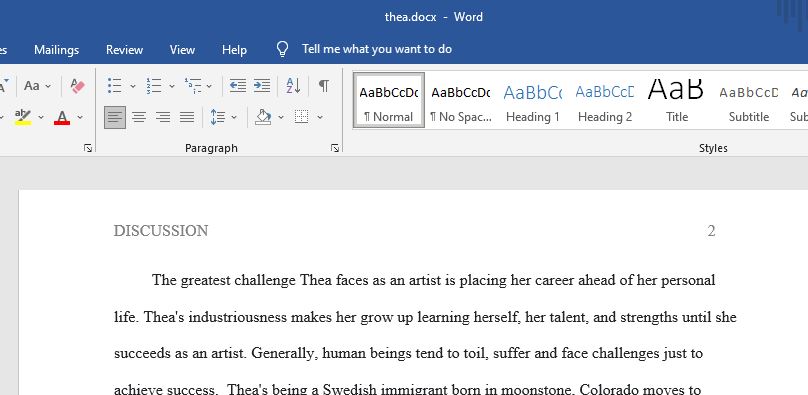This screenshot has width=808, height=395.
Task: Apply the Heading 1 style
Action: click(x=533, y=100)
